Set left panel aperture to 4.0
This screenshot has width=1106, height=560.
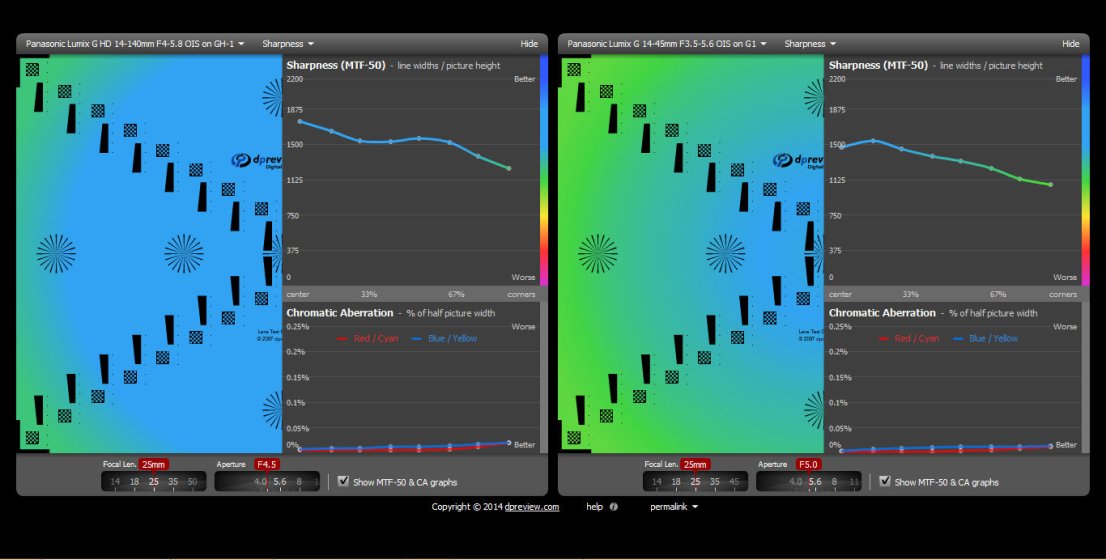point(260,482)
